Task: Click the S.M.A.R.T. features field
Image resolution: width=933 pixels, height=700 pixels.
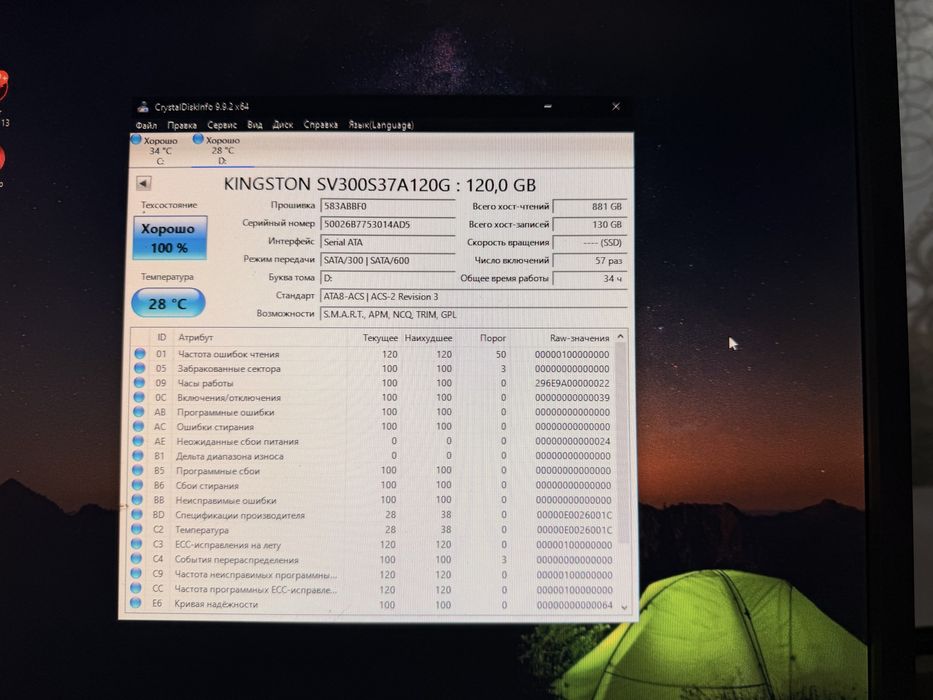Action: pyautogui.click(x=474, y=314)
